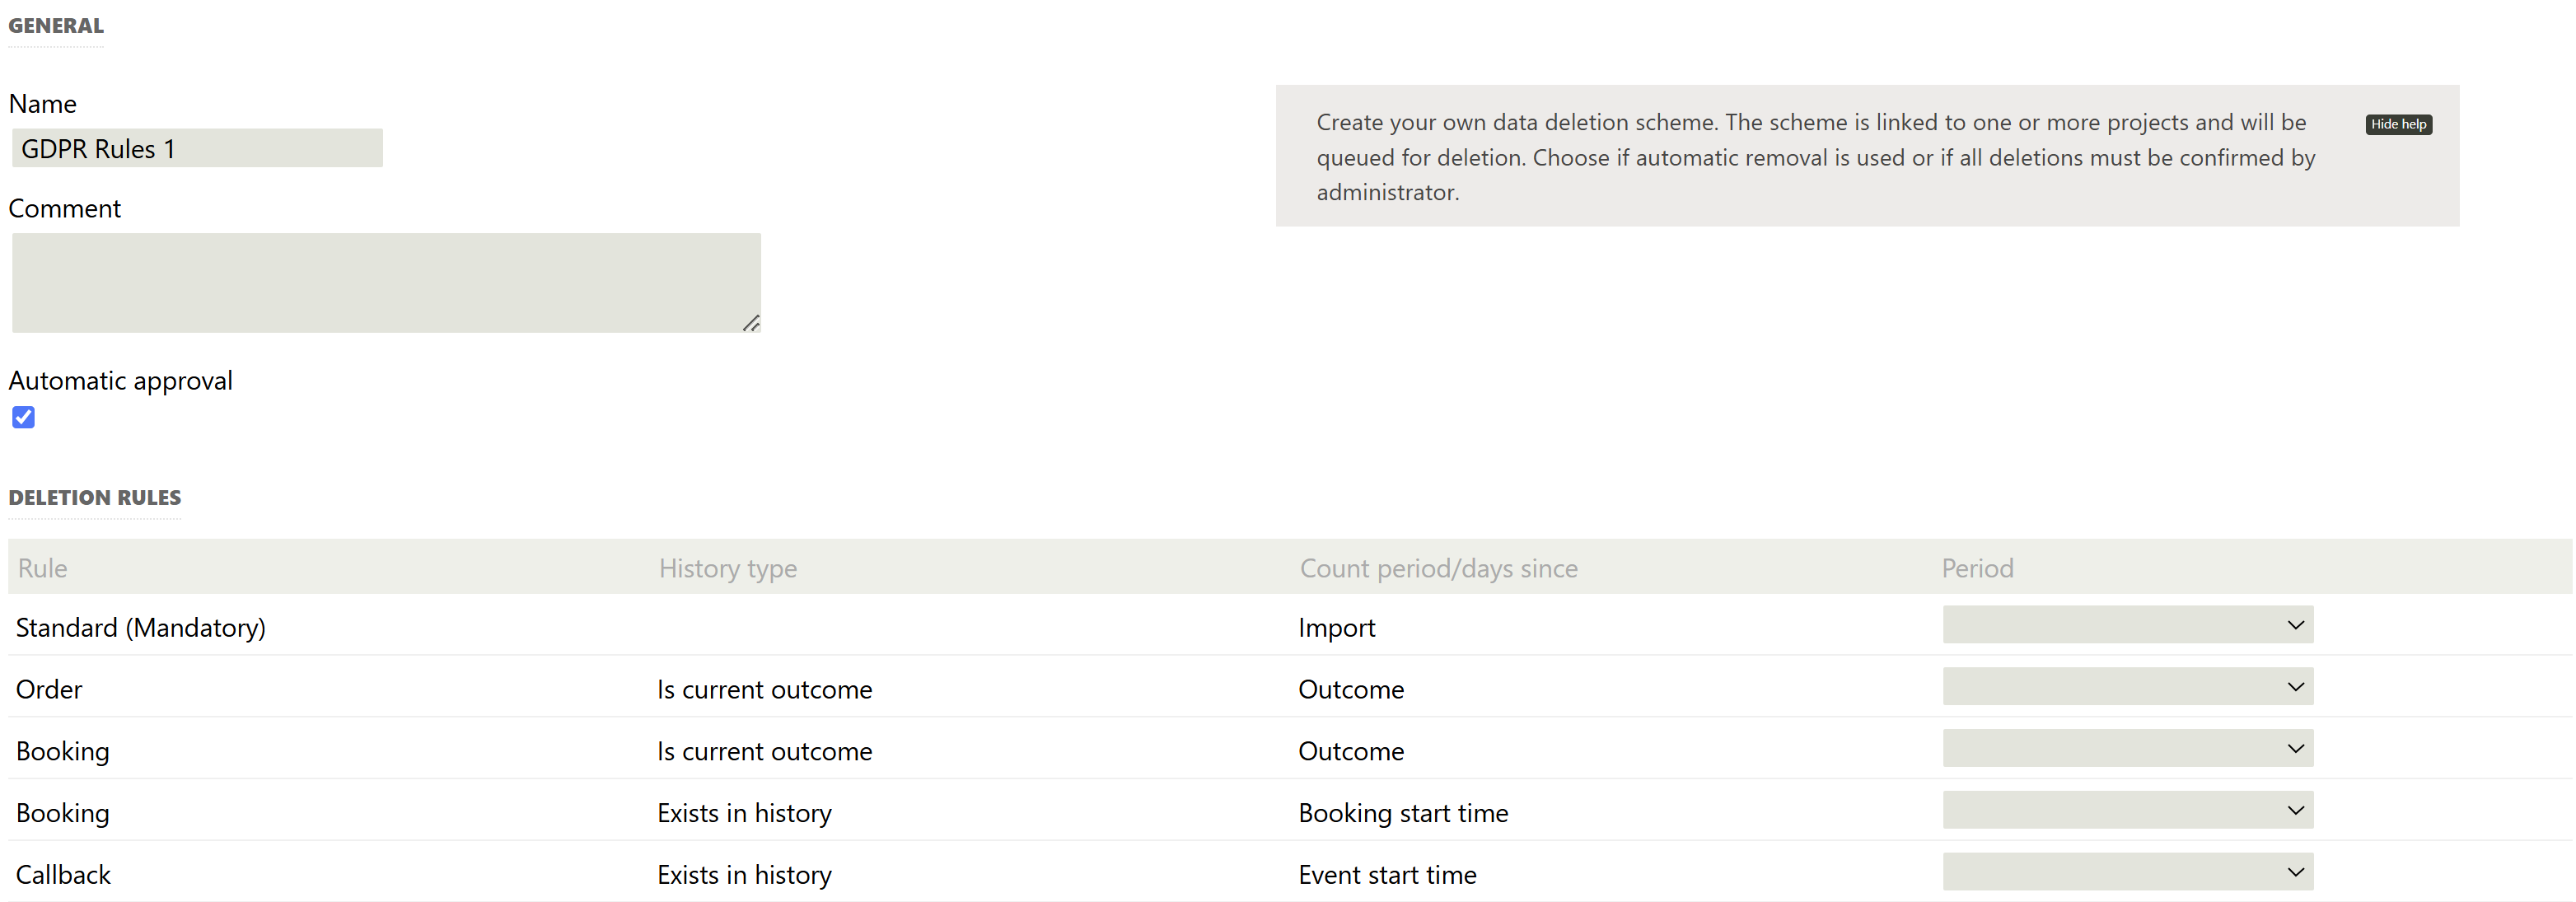Image resolution: width=2576 pixels, height=902 pixels.
Task: Click the Order rule row label
Action: pyautogui.click(x=49, y=689)
